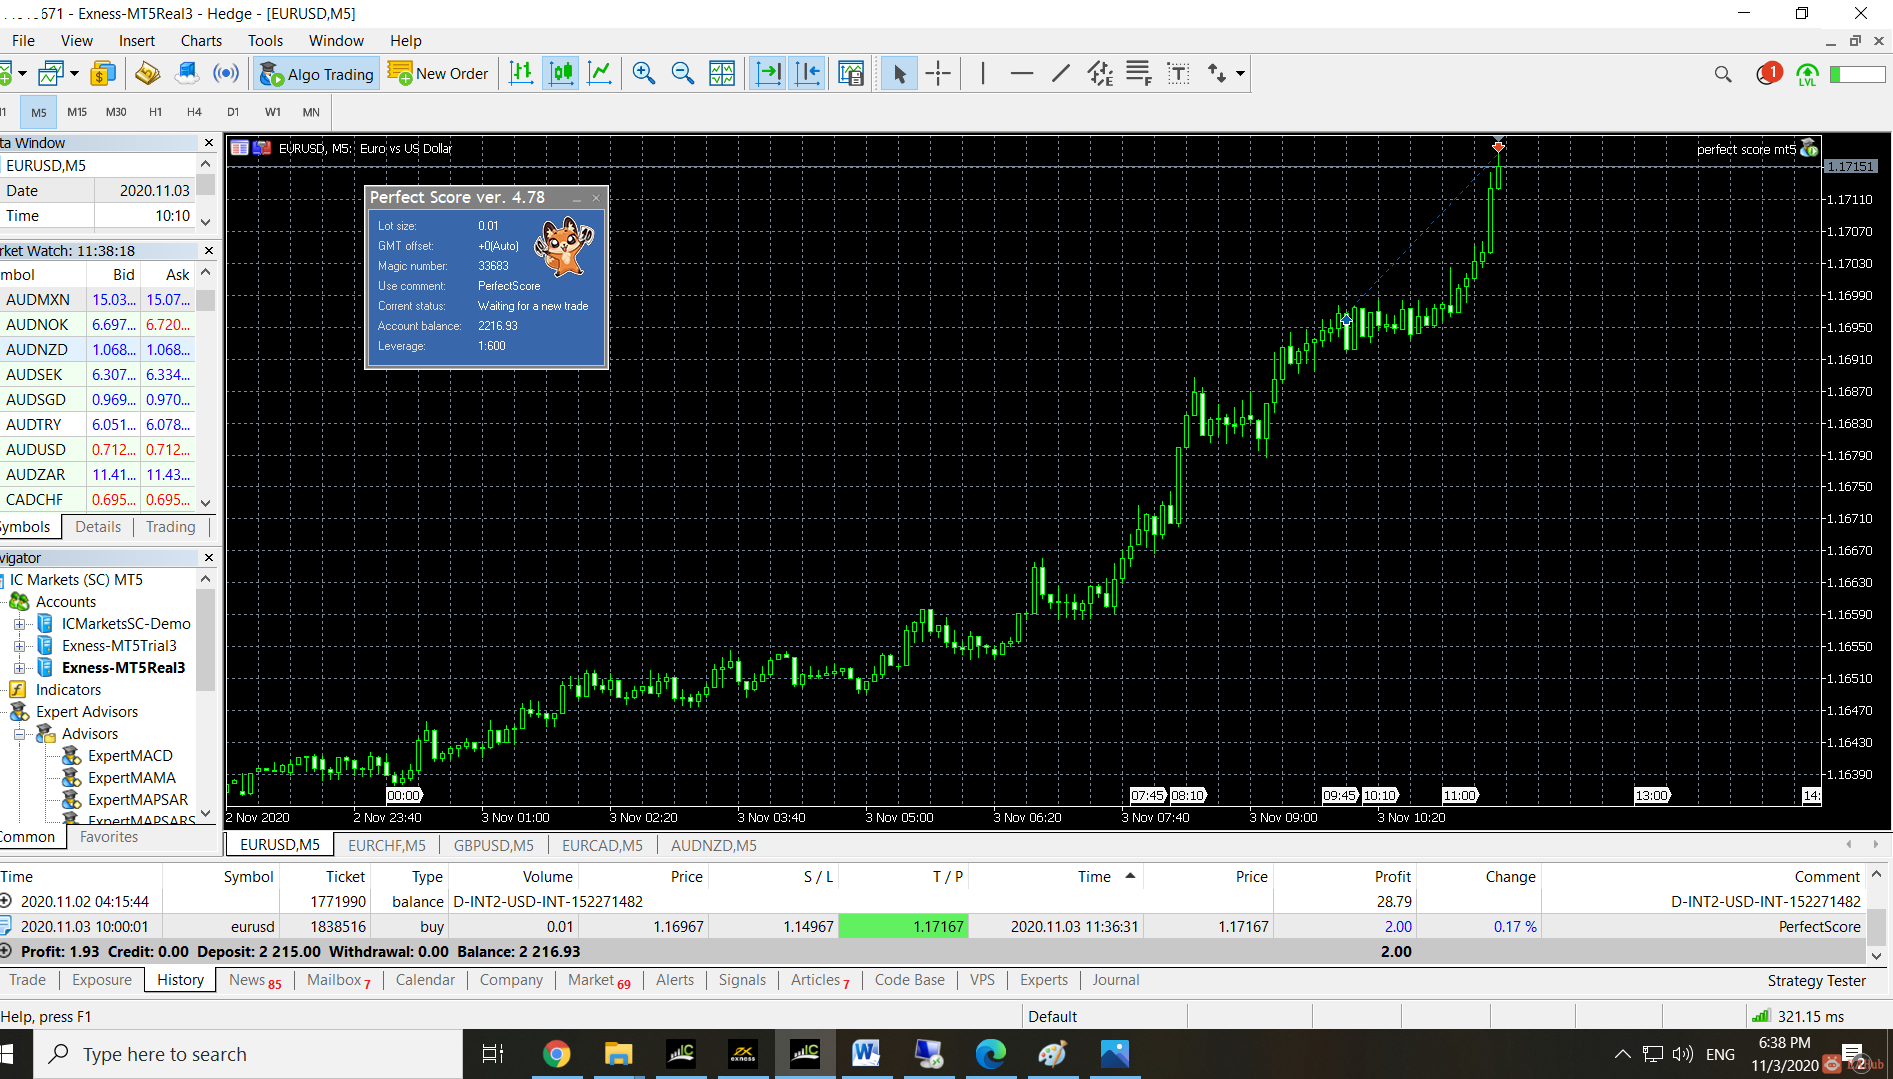This screenshot has width=1893, height=1079.
Task: Open the Navigator folder-star icon
Action: coord(147,73)
